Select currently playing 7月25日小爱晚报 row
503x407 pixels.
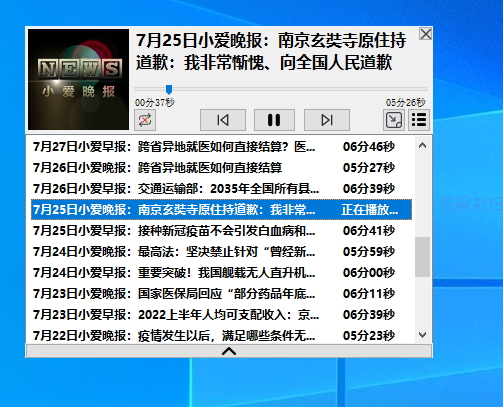221,210
